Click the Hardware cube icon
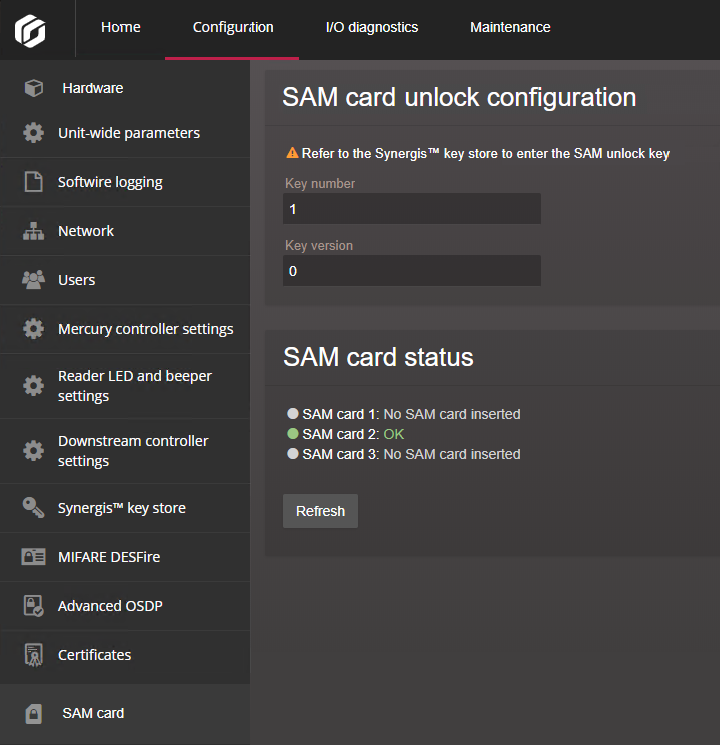The height and width of the screenshot is (745, 720). [34, 88]
